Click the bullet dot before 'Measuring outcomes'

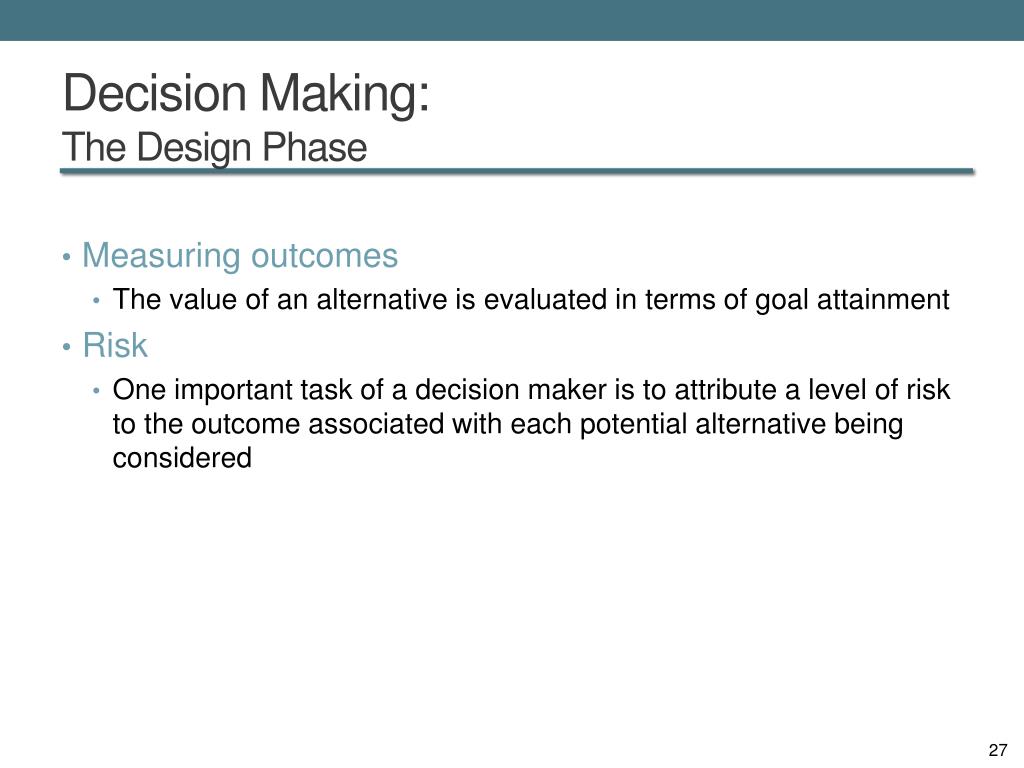(66, 257)
